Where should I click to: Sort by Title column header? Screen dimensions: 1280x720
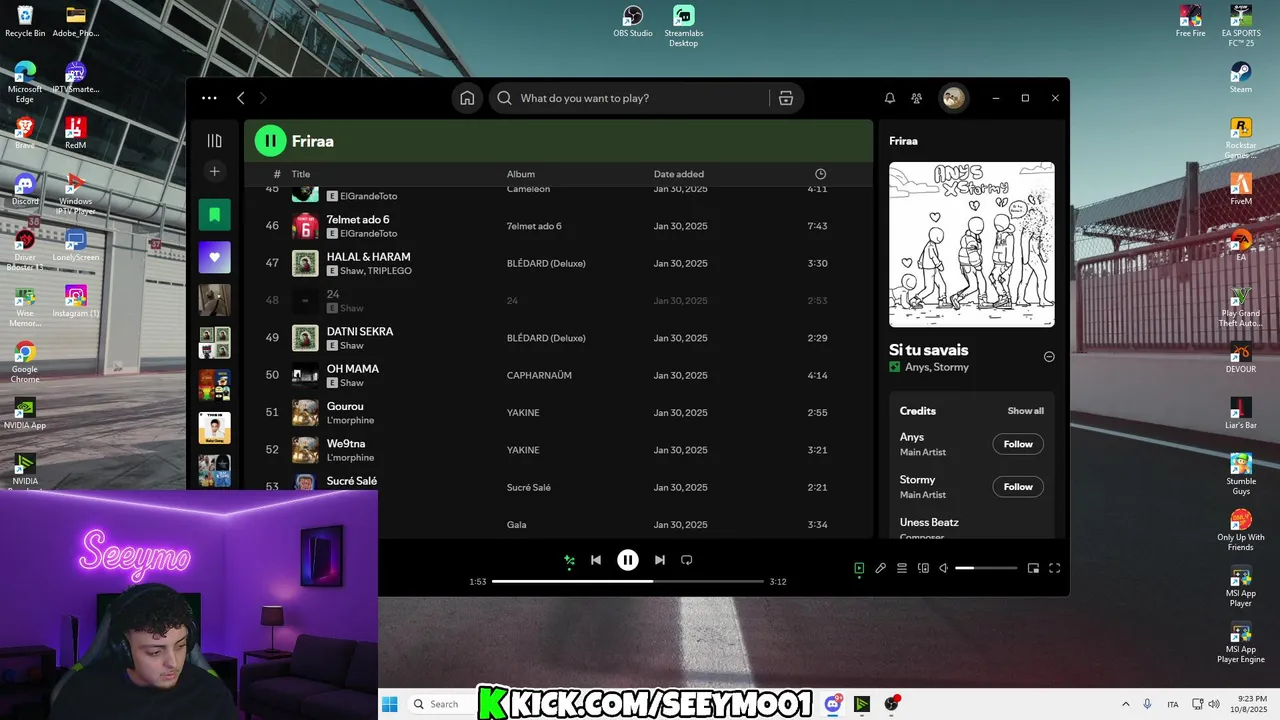click(x=301, y=174)
